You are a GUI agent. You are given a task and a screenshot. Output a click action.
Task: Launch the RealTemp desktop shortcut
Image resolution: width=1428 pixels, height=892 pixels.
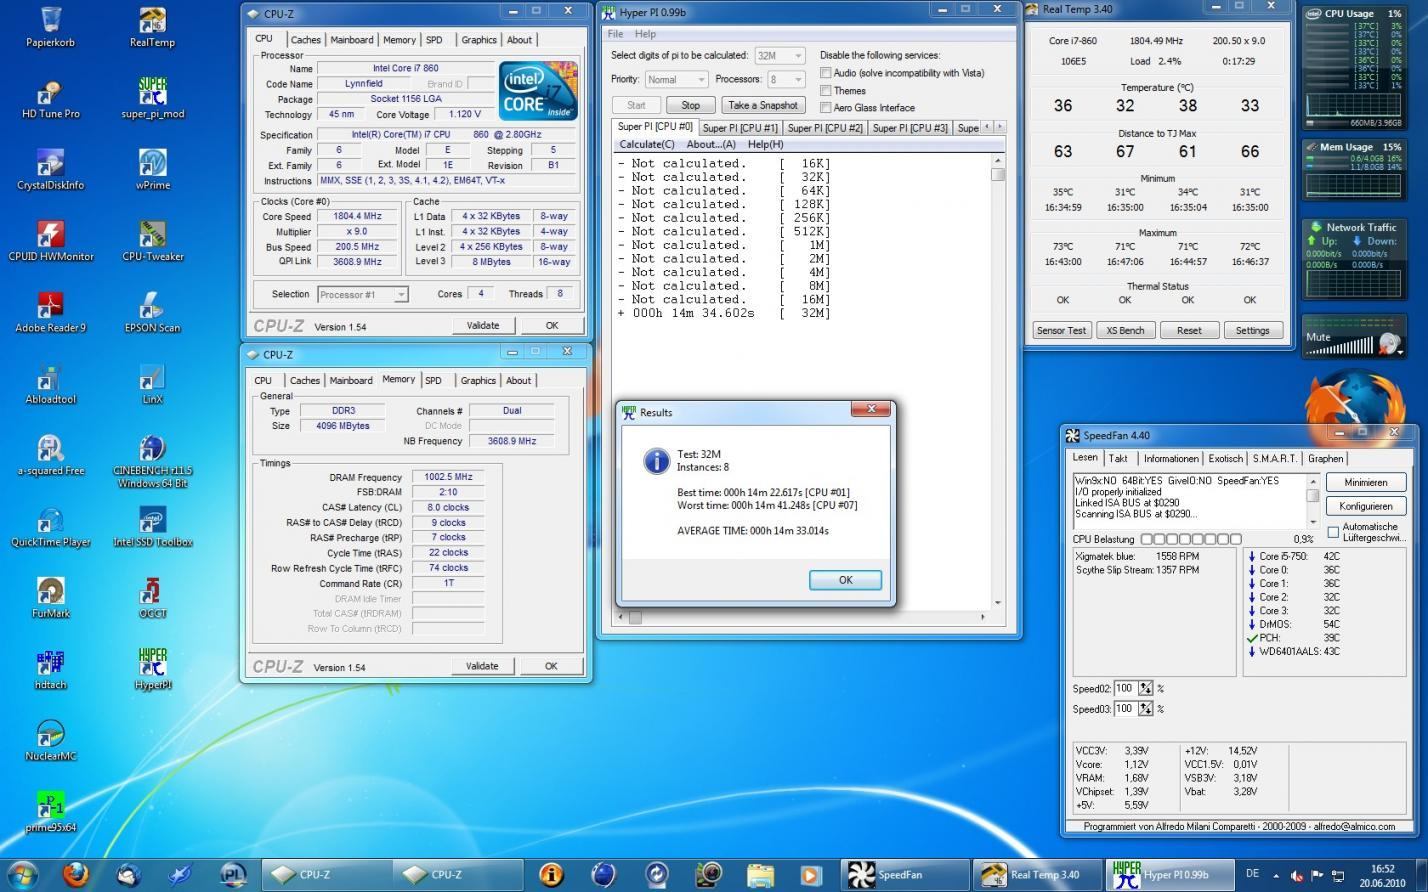coord(152,26)
